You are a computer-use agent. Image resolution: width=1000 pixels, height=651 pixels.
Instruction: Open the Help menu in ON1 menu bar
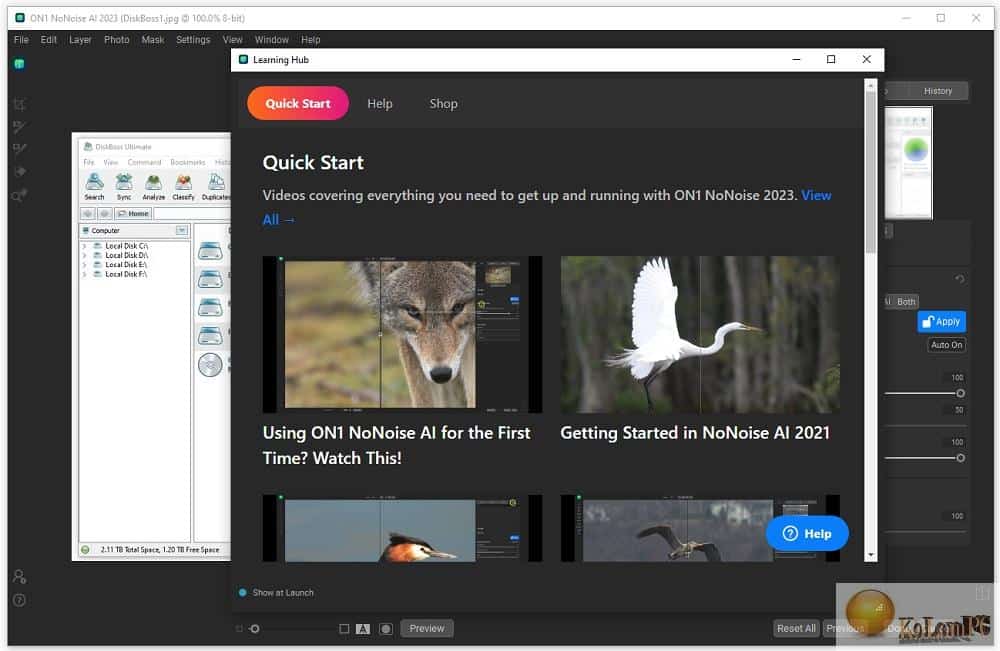pos(311,40)
